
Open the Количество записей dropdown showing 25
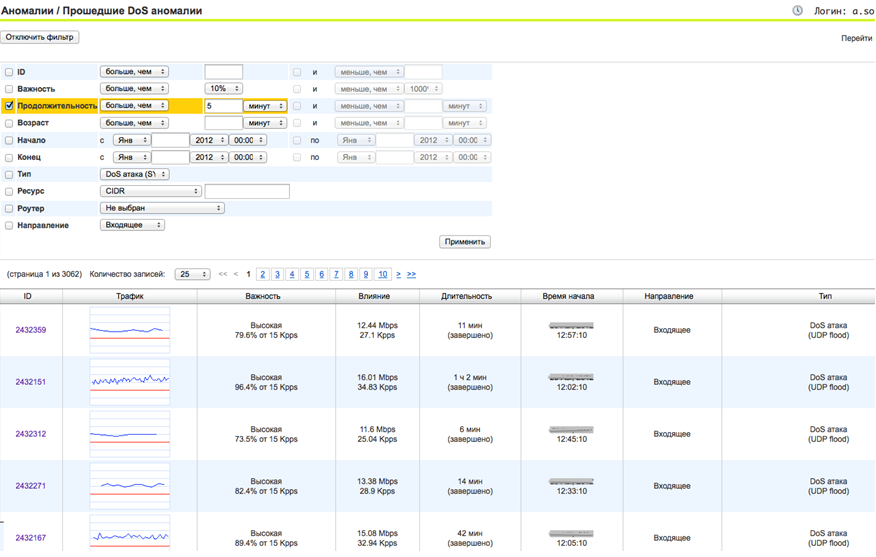pyautogui.click(x=192, y=274)
